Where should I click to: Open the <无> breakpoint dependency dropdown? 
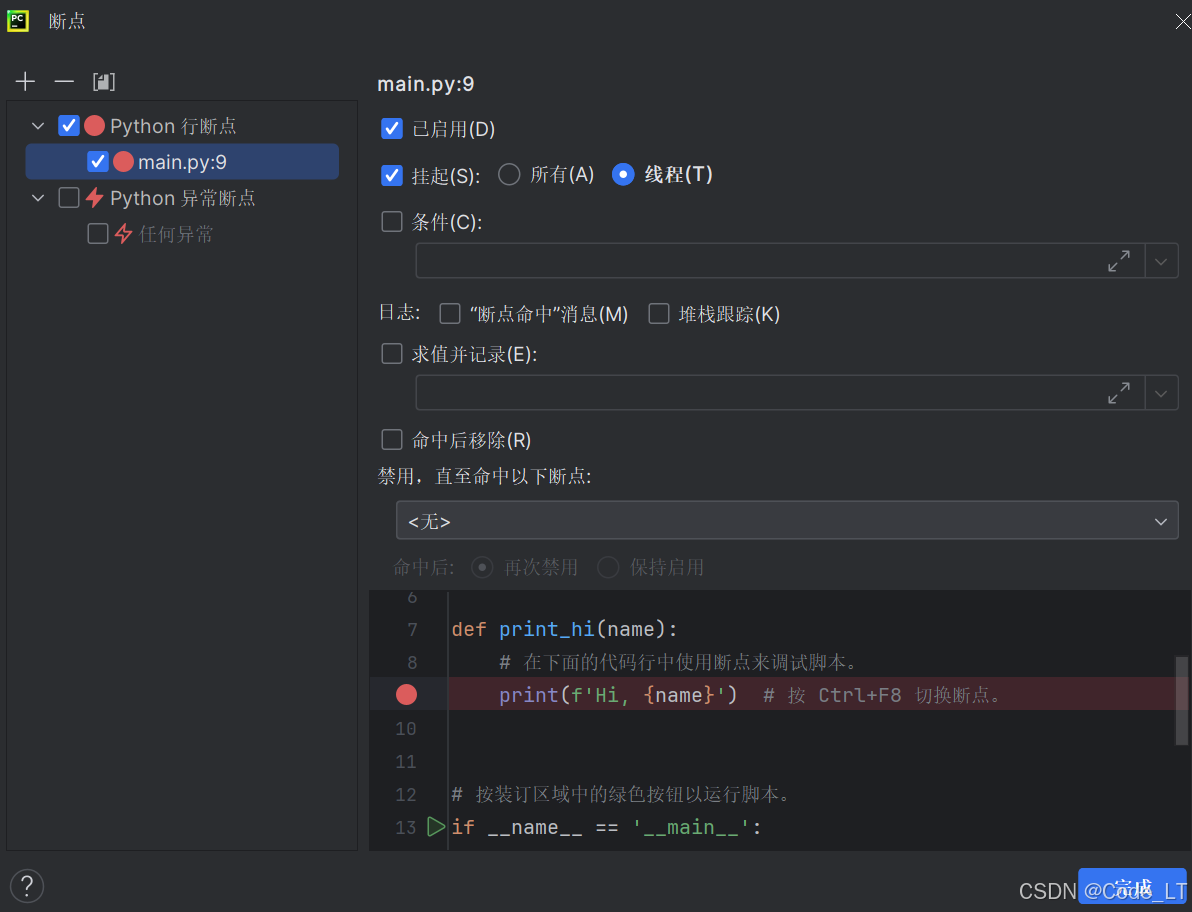click(x=787, y=521)
